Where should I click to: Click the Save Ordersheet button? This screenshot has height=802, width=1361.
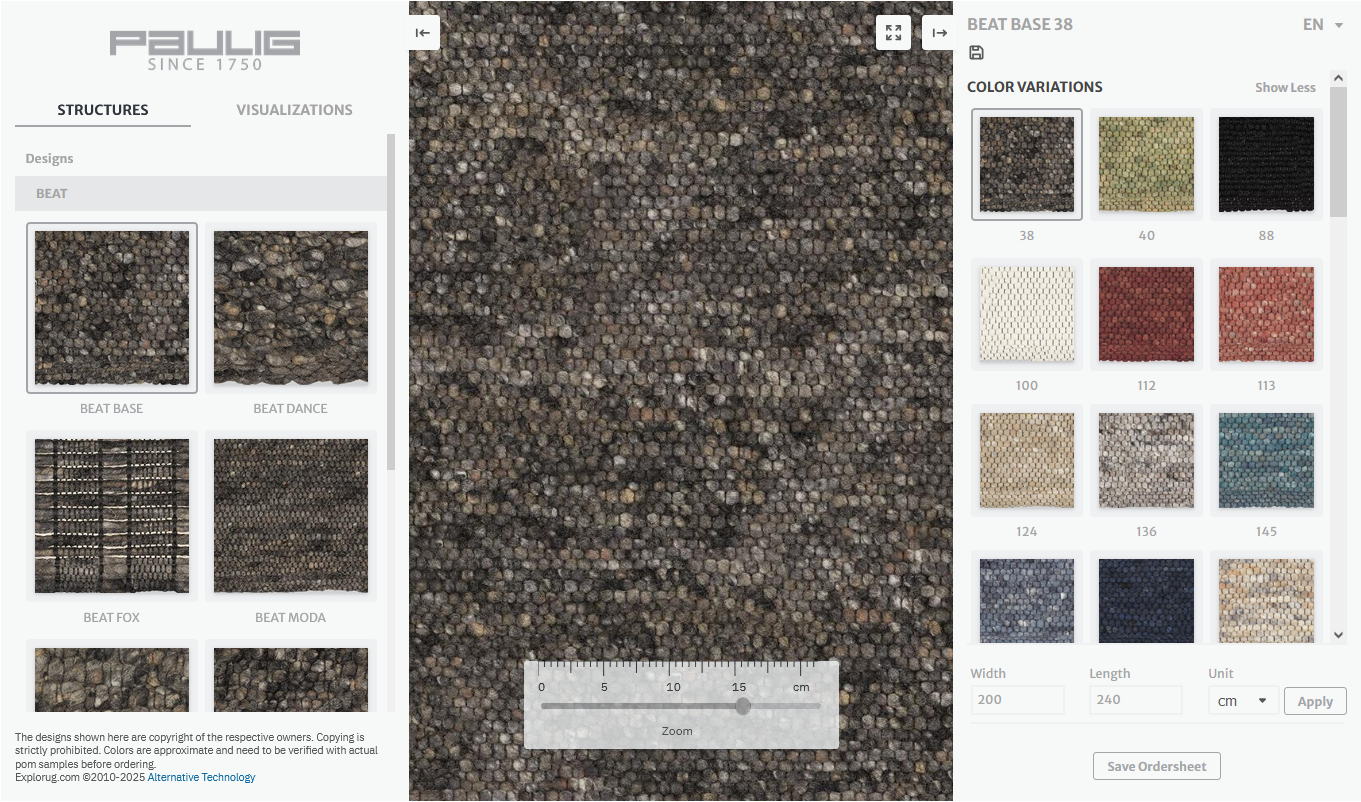(x=1157, y=766)
